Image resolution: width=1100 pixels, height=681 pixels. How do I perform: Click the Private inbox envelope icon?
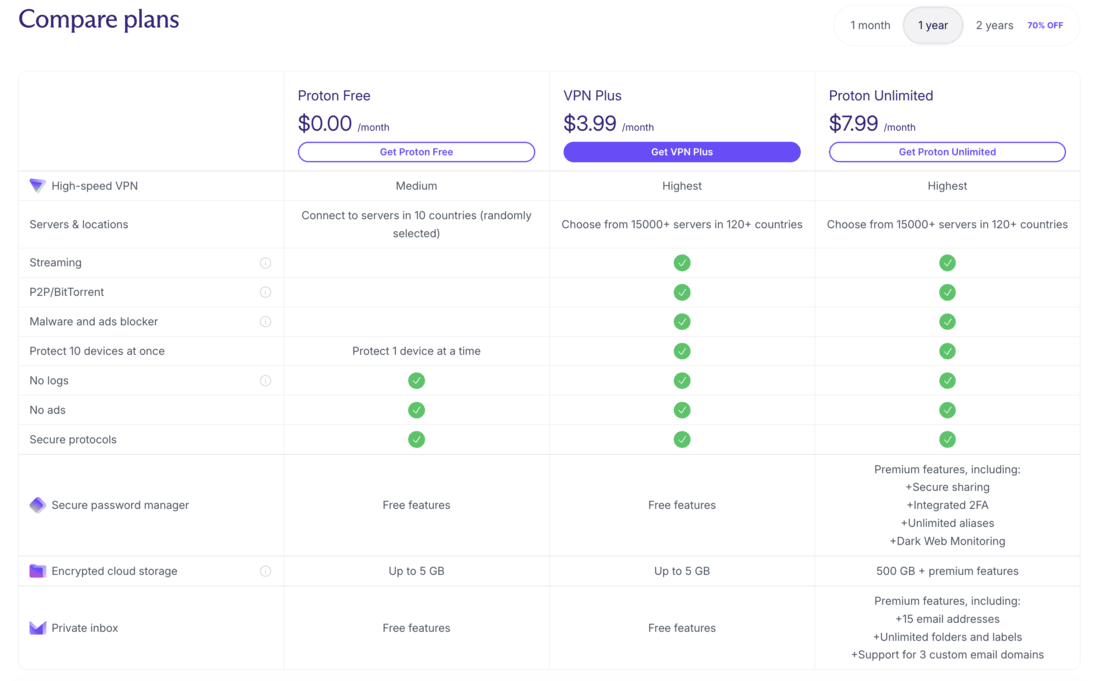(37, 628)
